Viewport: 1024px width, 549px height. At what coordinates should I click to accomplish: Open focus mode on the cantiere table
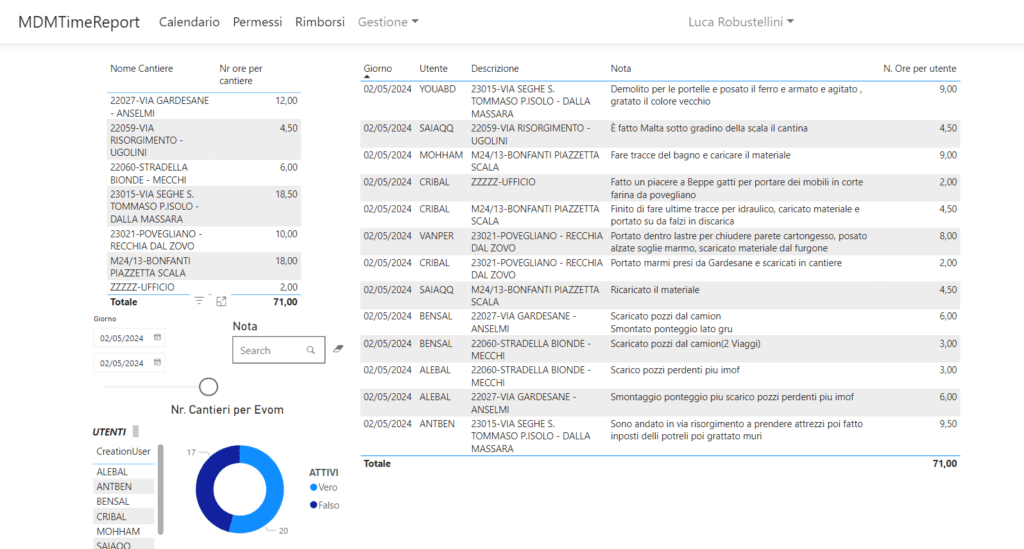tap(221, 302)
